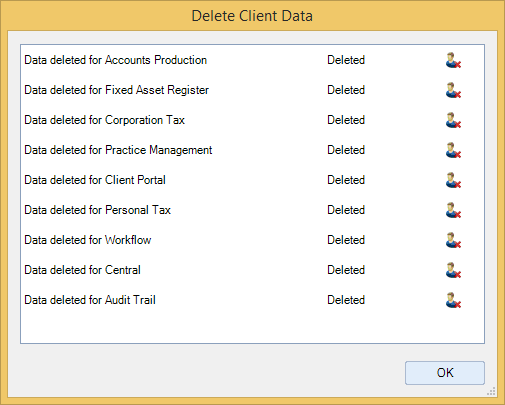Click the deleted-user icon for Personal Tax
Image resolution: width=505 pixels, height=405 pixels.
[x=453, y=210]
